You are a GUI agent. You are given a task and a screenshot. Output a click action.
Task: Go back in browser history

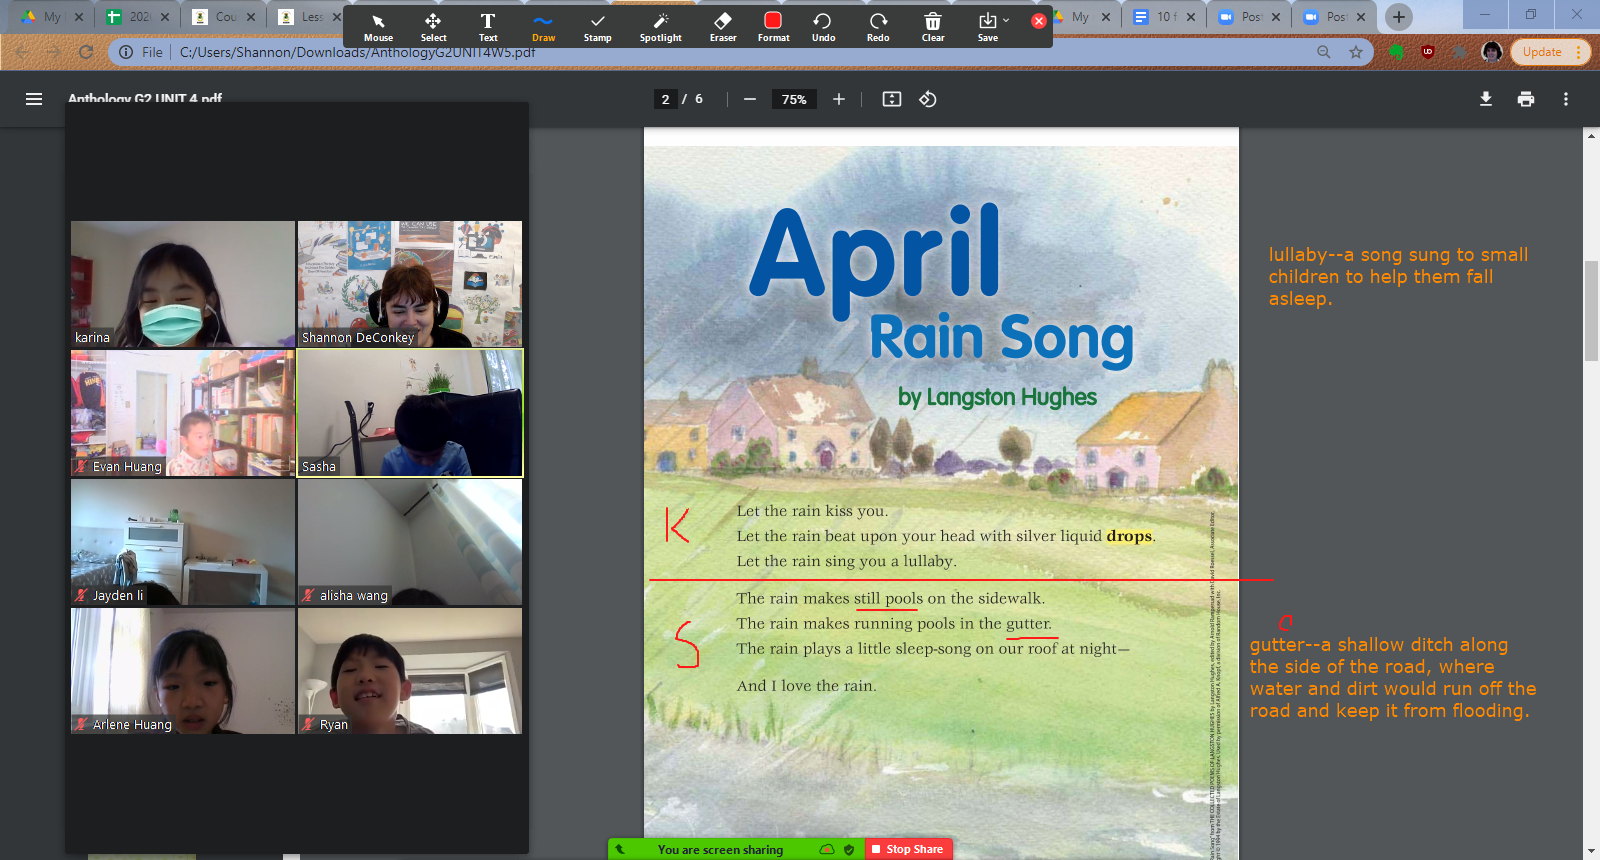(22, 52)
